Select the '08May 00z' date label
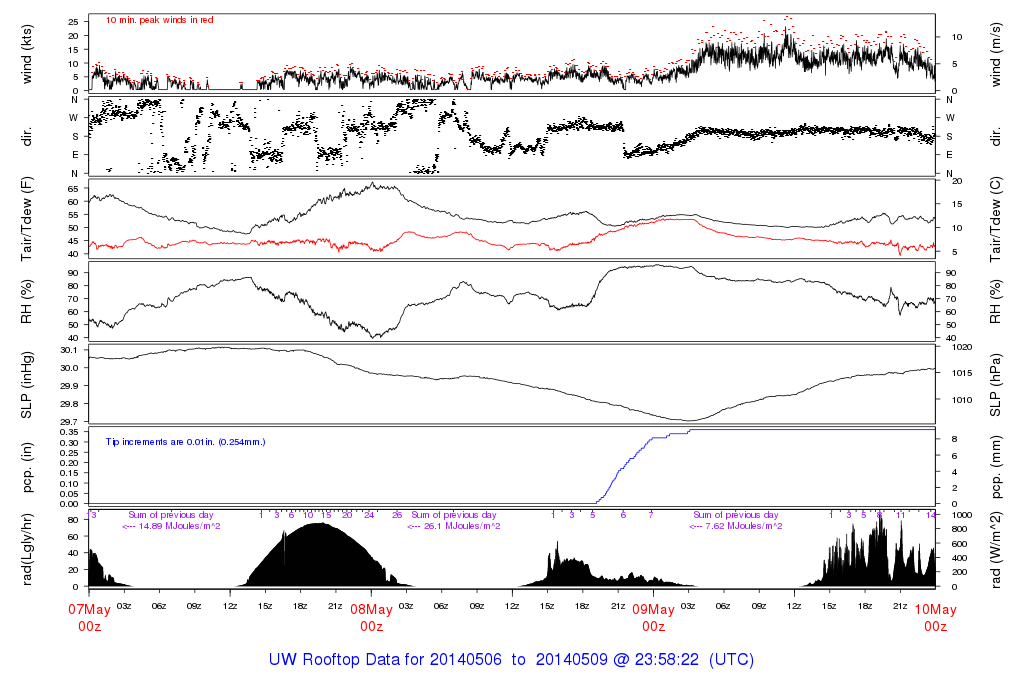Screen dimensions: 1024x700 click(372, 618)
